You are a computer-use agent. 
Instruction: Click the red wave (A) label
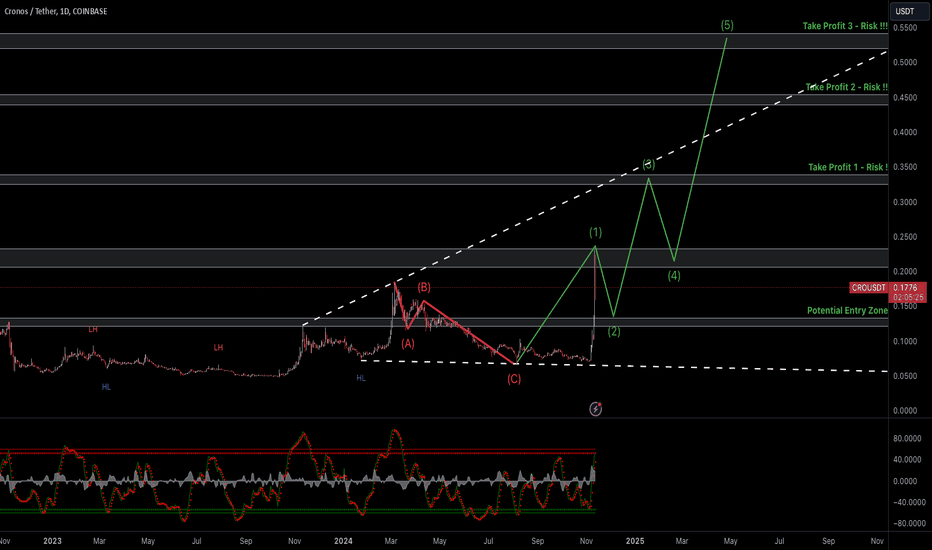408,344
